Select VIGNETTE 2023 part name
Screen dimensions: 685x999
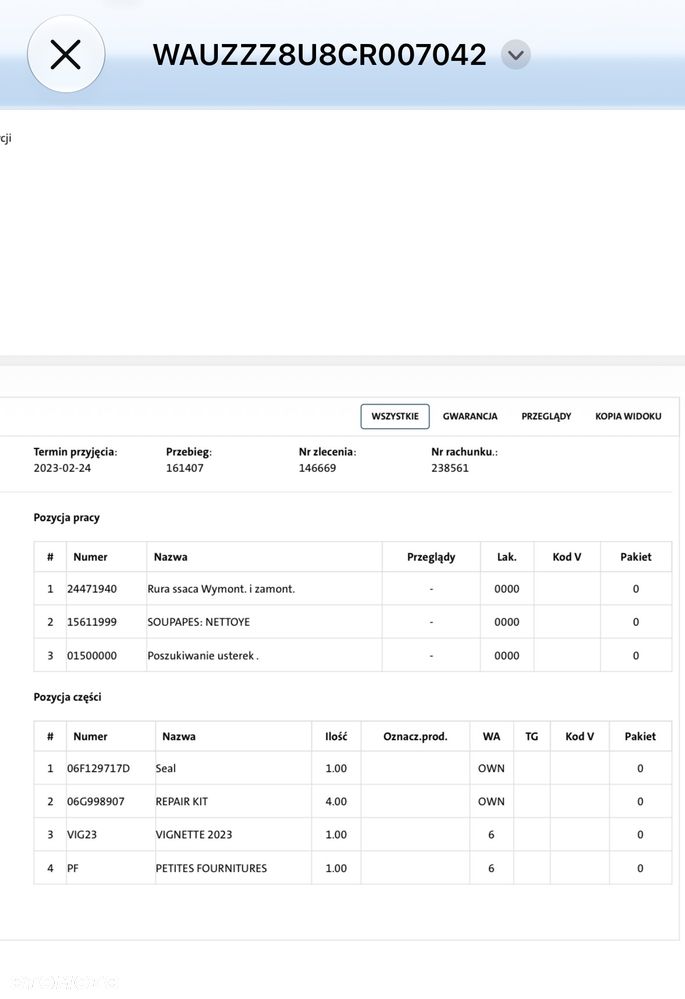[x=194, y=835]
